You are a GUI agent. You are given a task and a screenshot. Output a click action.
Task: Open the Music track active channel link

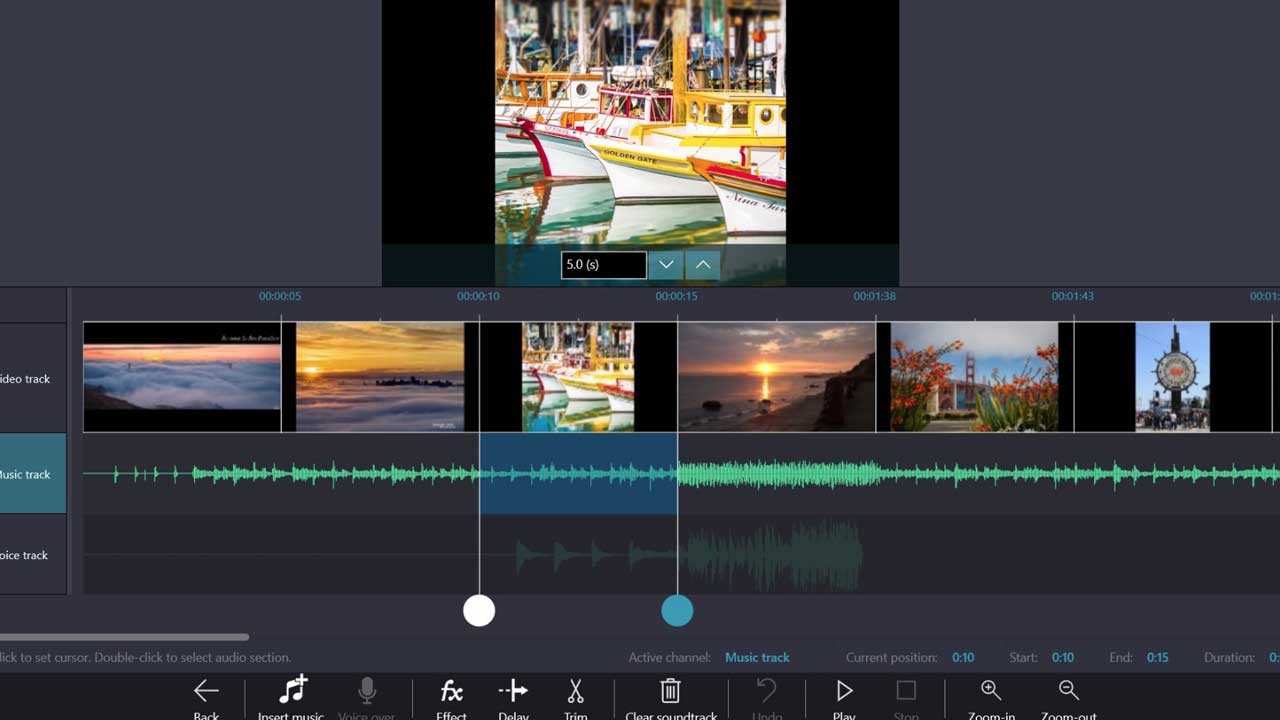coord(757,657)
